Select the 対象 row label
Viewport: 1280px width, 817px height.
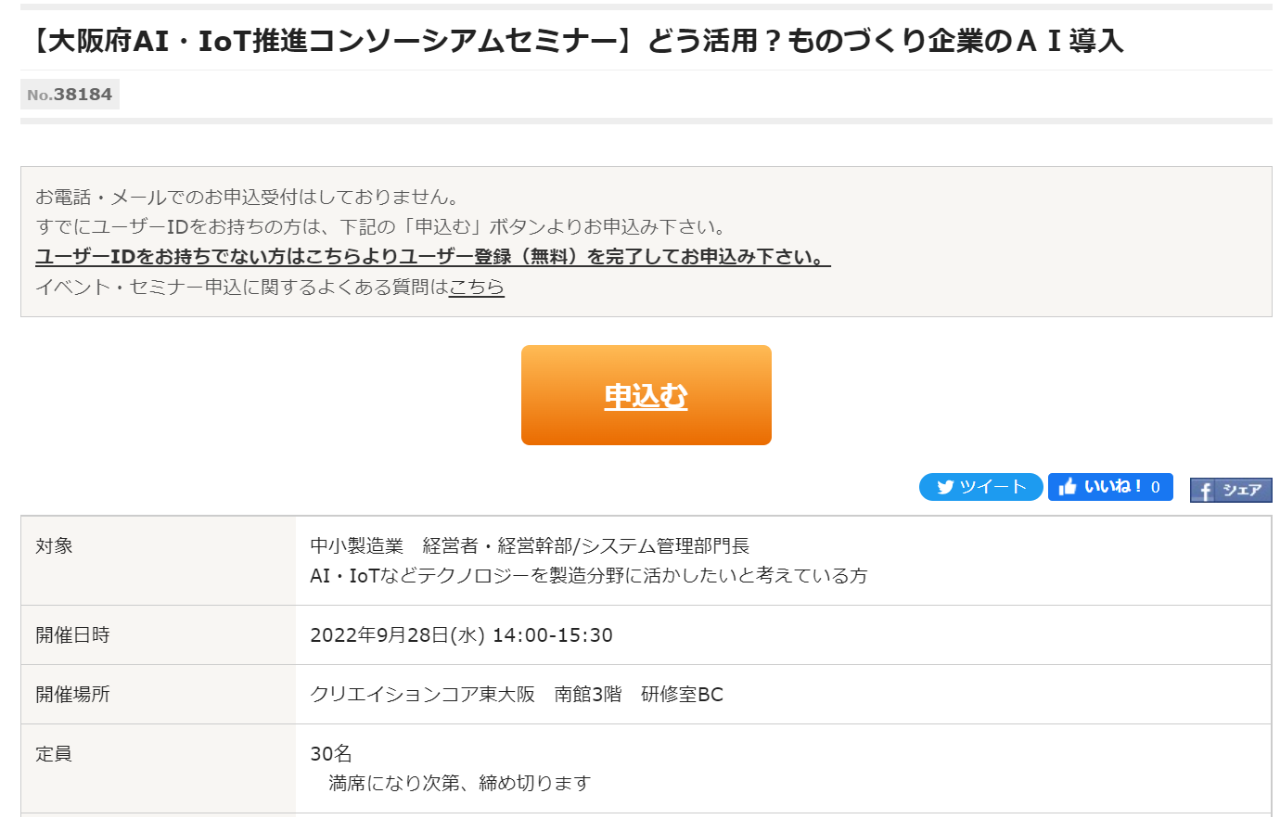55,546
